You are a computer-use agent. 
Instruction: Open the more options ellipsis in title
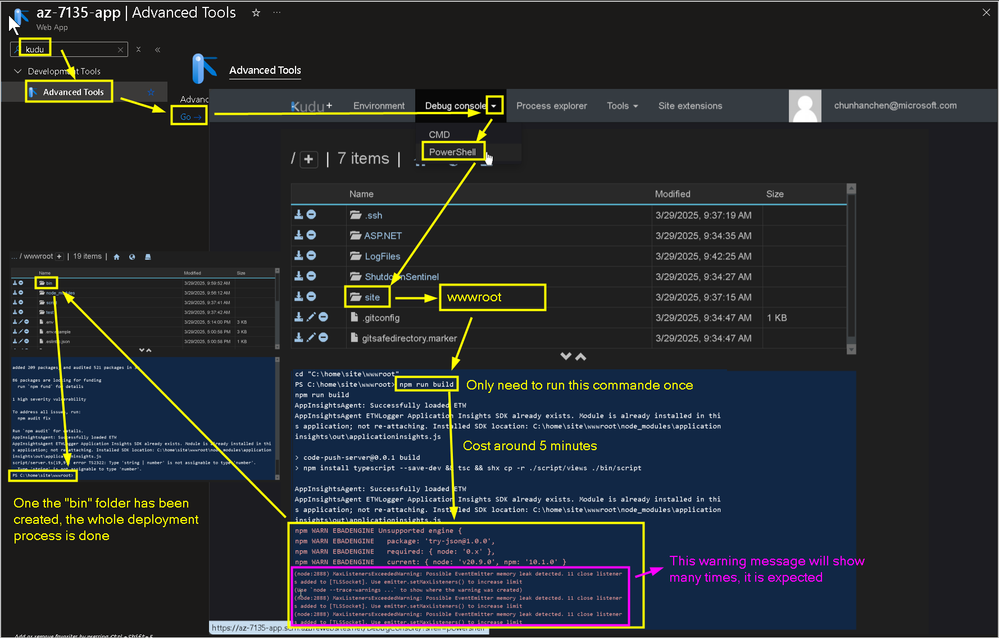(x=277, y=13)
